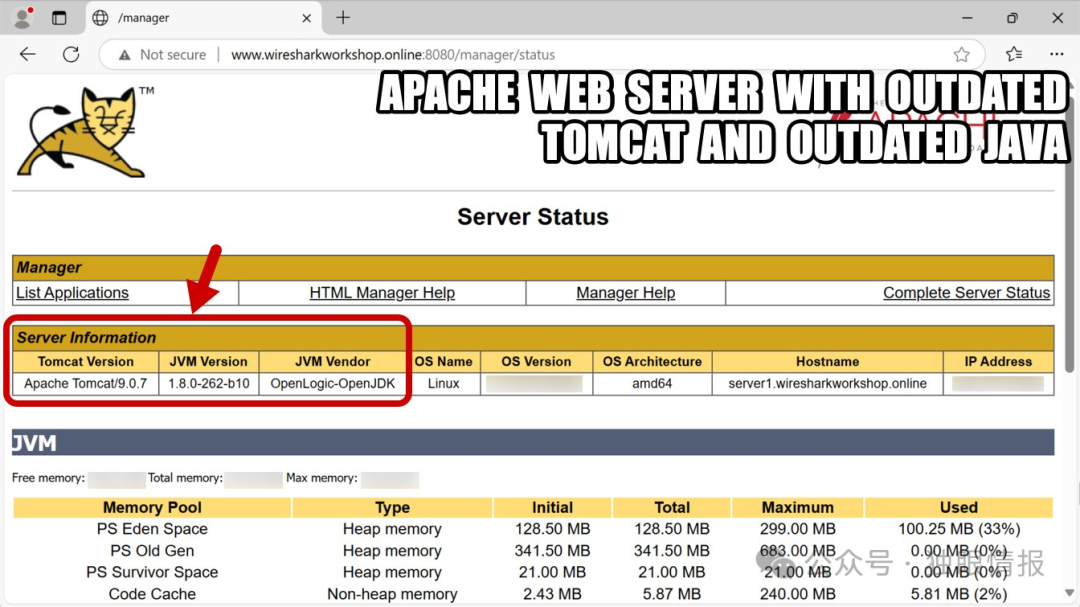Click the browser profile avatar icon
This screenshot has width=1080, height=607.
(x=23, y=18)
